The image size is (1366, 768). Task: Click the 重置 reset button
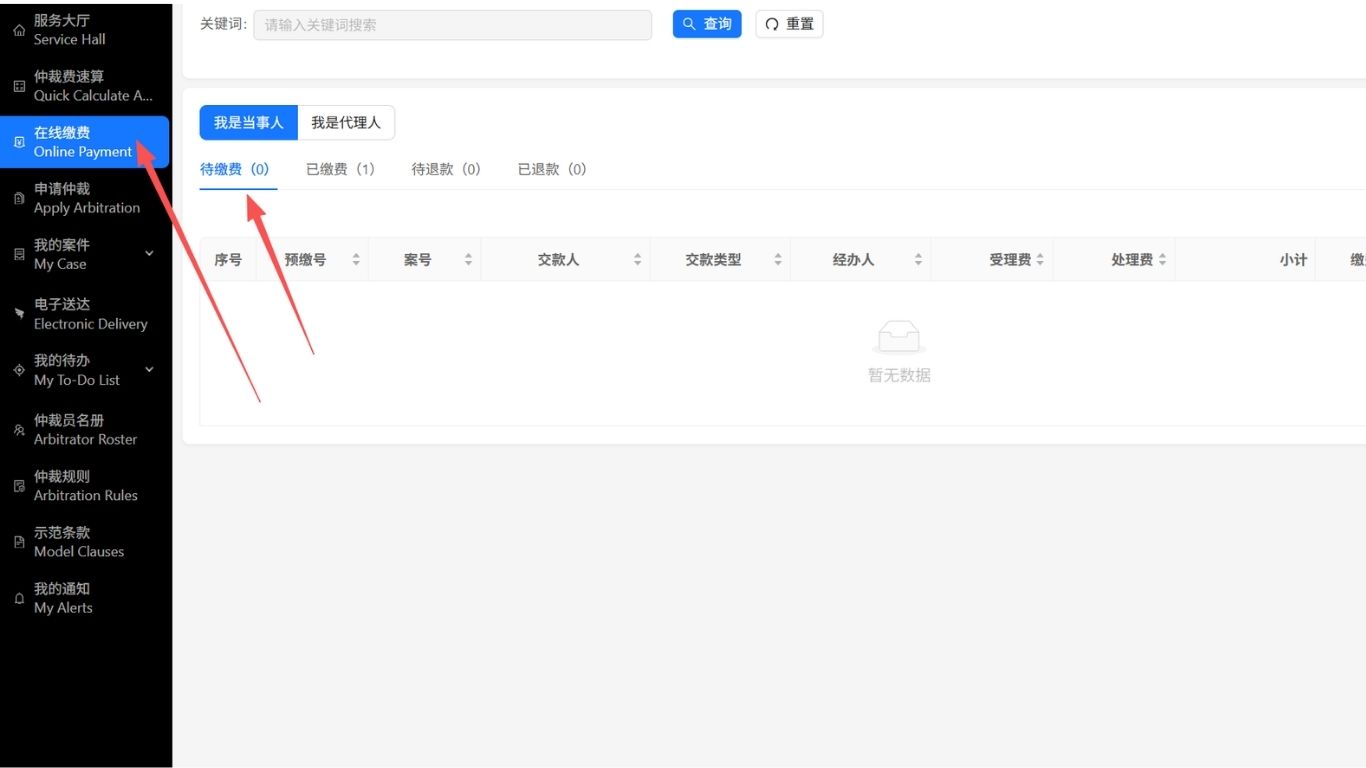[789, 24]
